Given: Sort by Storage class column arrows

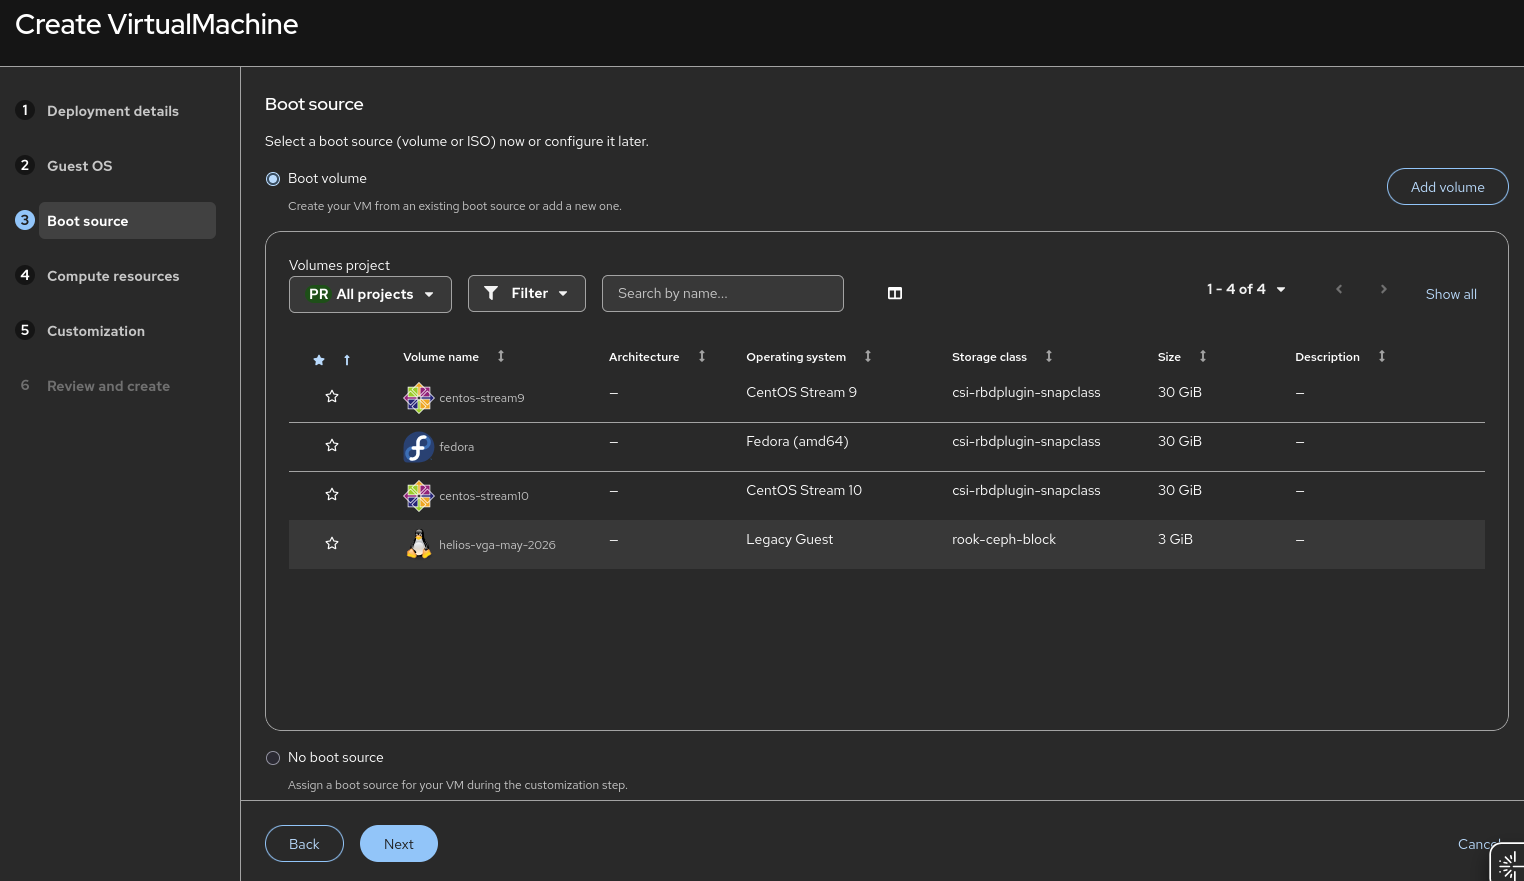Looking at the screenshot, I should [x=1049, y=357].
